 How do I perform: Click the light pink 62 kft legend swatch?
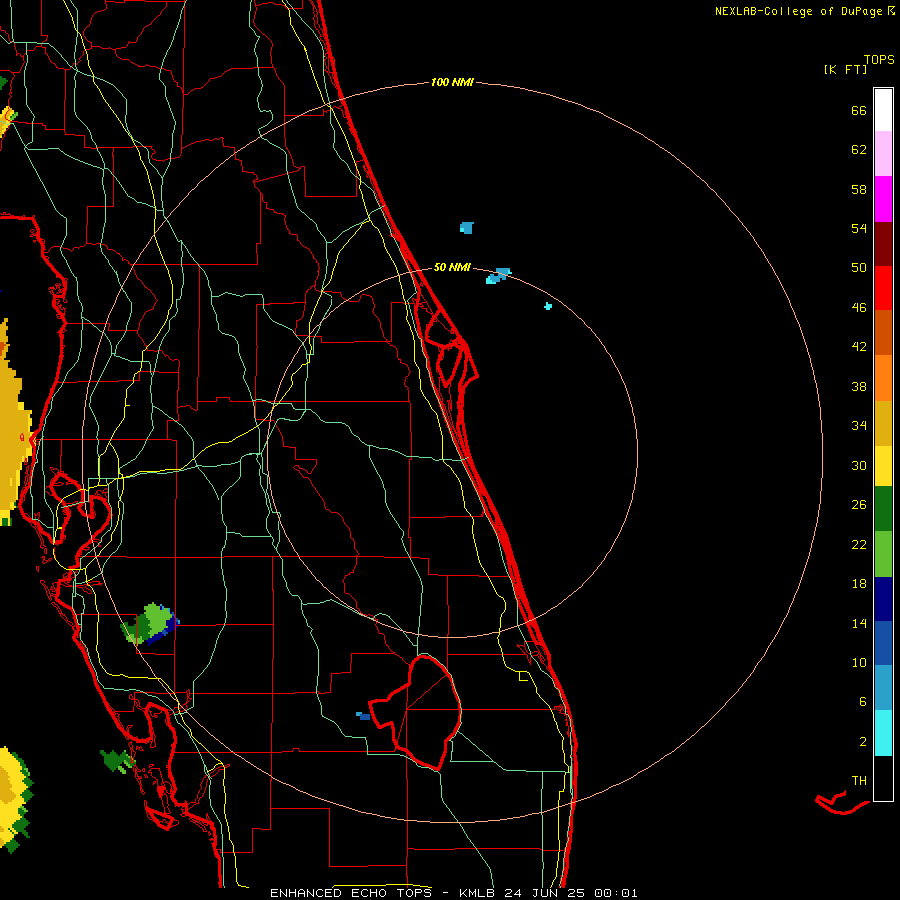[x=883, y=153]
